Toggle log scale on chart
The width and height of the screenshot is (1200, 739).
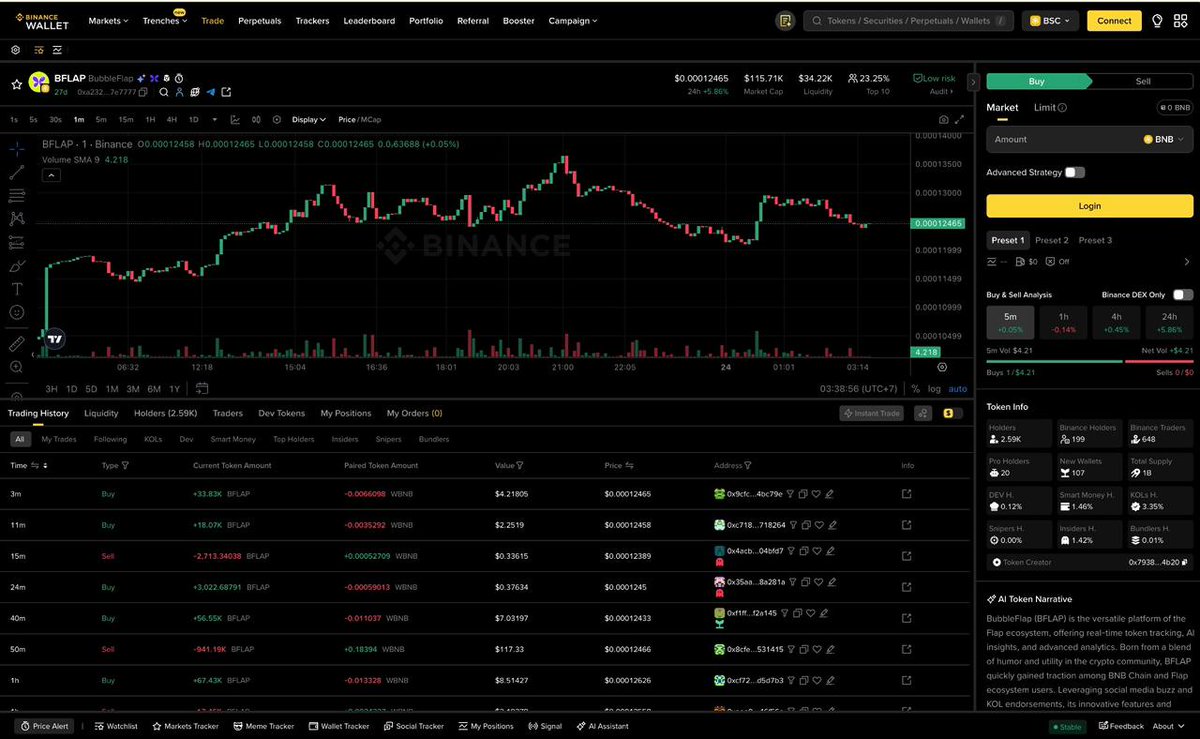934,388
